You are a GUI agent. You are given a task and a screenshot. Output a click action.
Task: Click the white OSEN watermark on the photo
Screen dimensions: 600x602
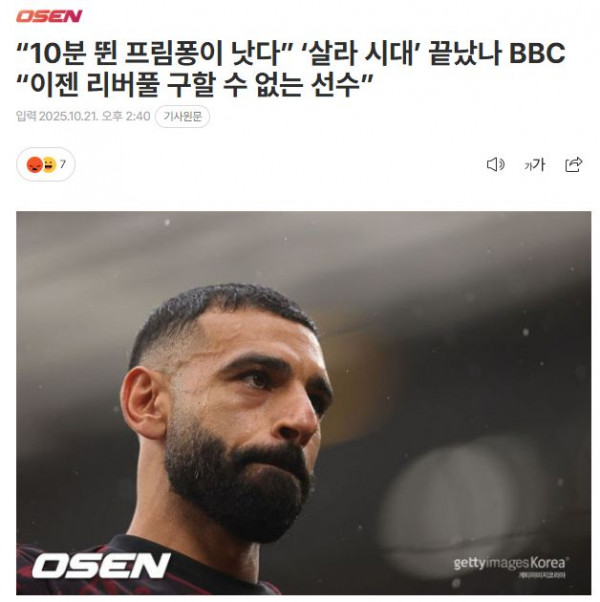101,566
